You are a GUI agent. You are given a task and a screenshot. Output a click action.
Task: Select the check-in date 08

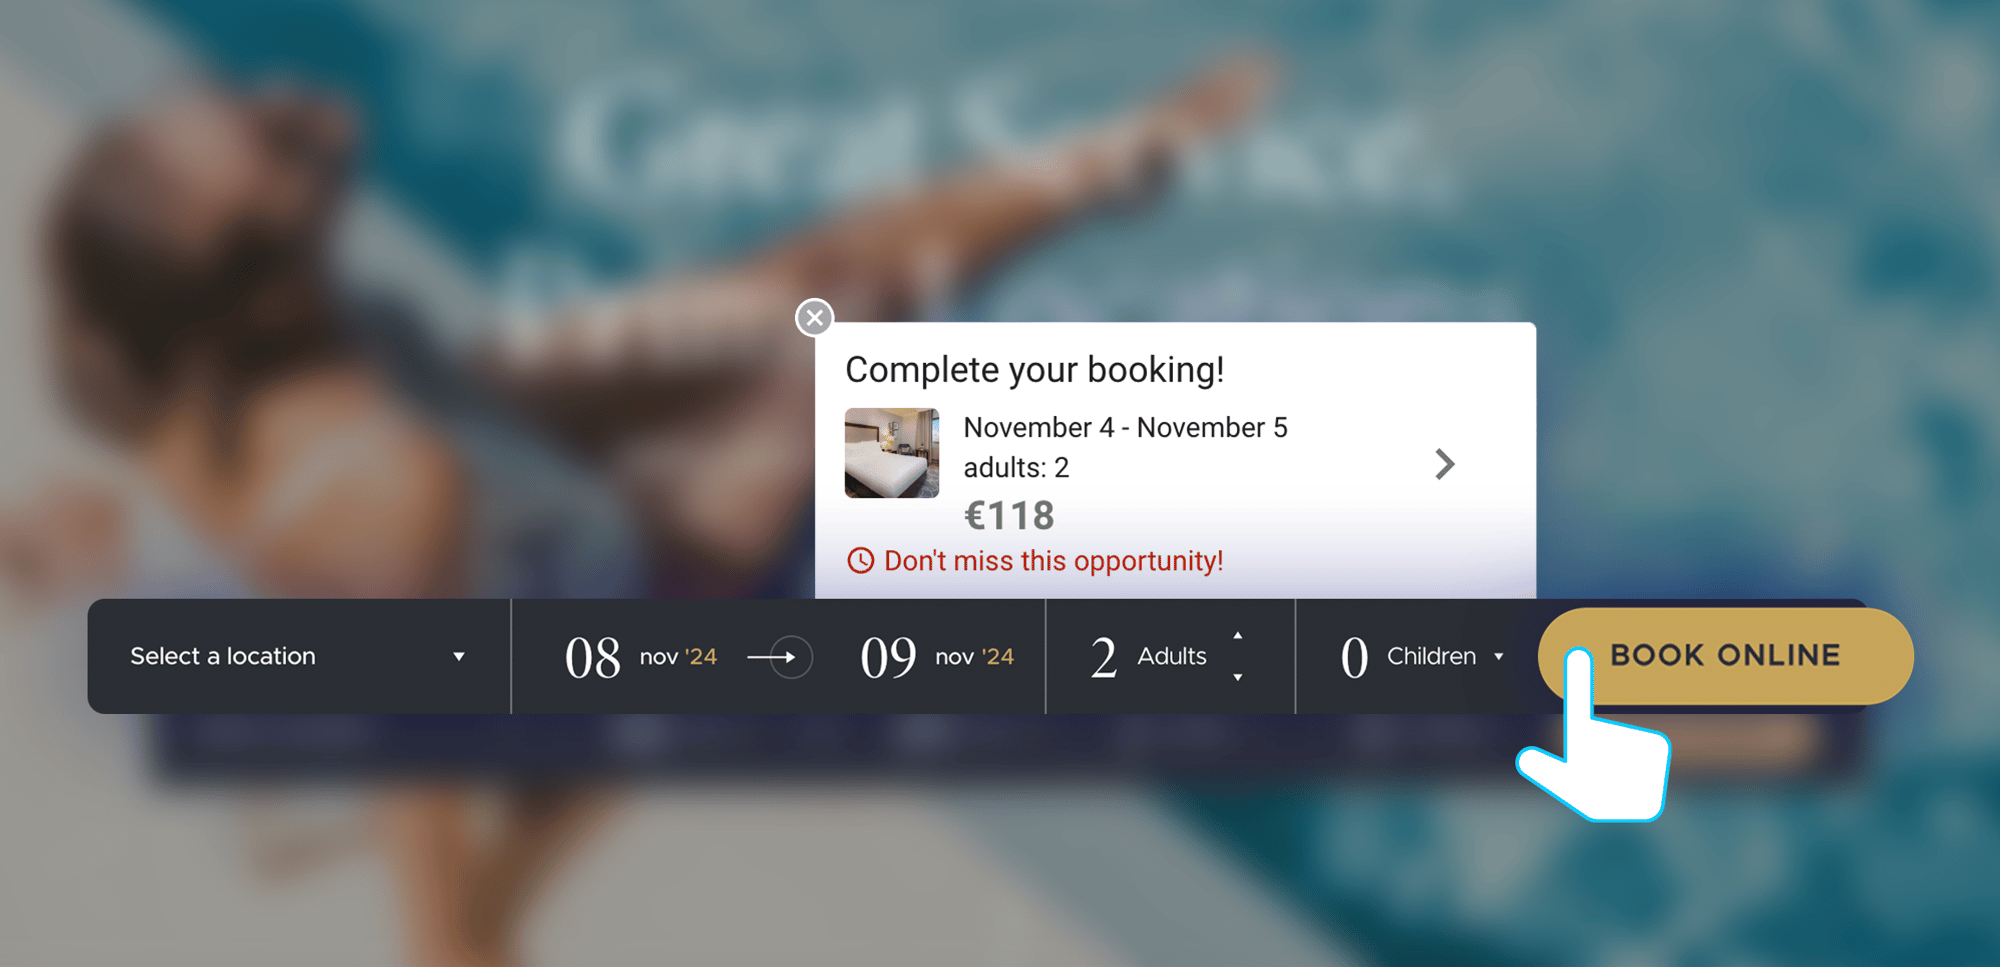point(593,658)
